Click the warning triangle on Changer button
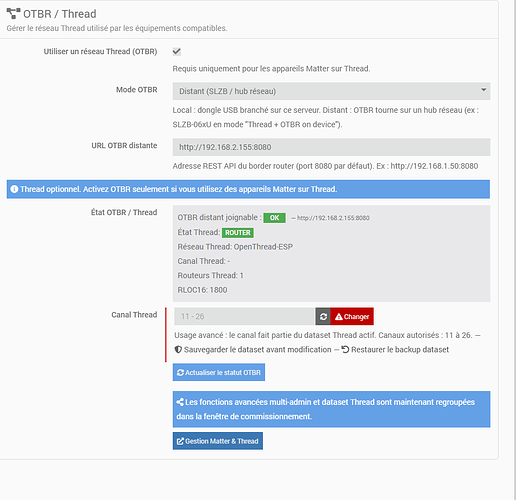The image size is (516, 500). 339,316
